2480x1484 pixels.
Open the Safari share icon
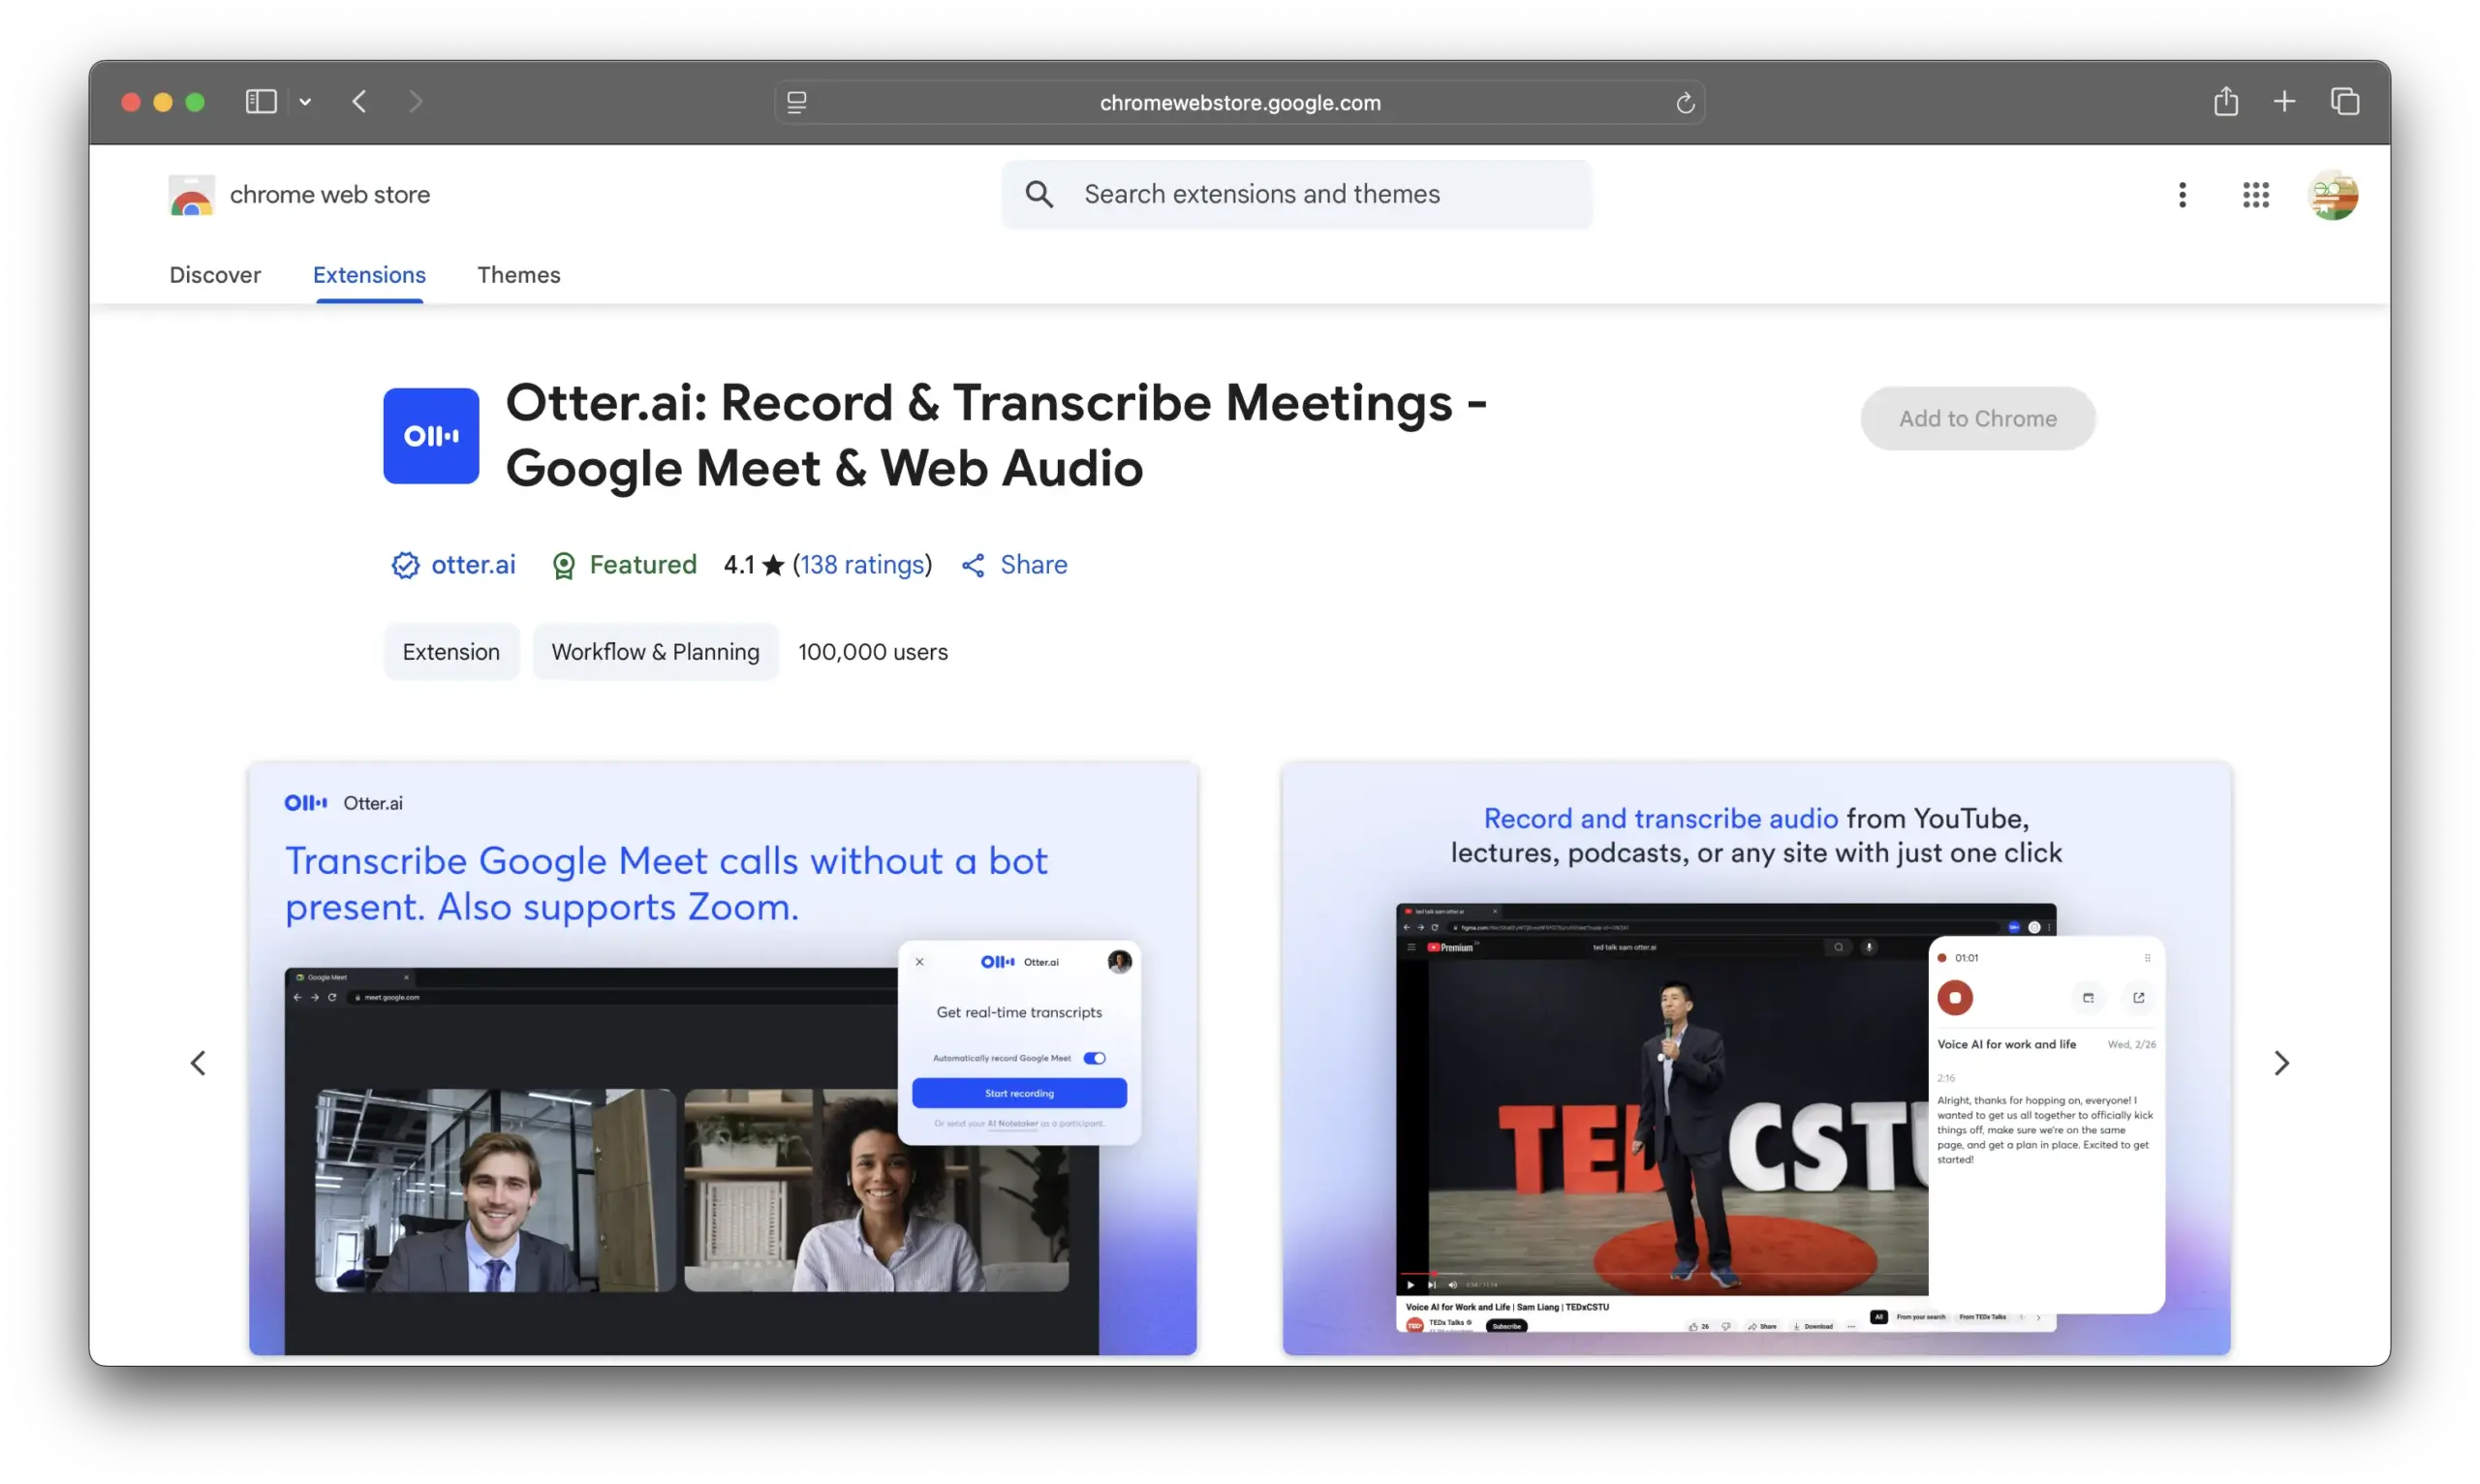point(2225,101)
